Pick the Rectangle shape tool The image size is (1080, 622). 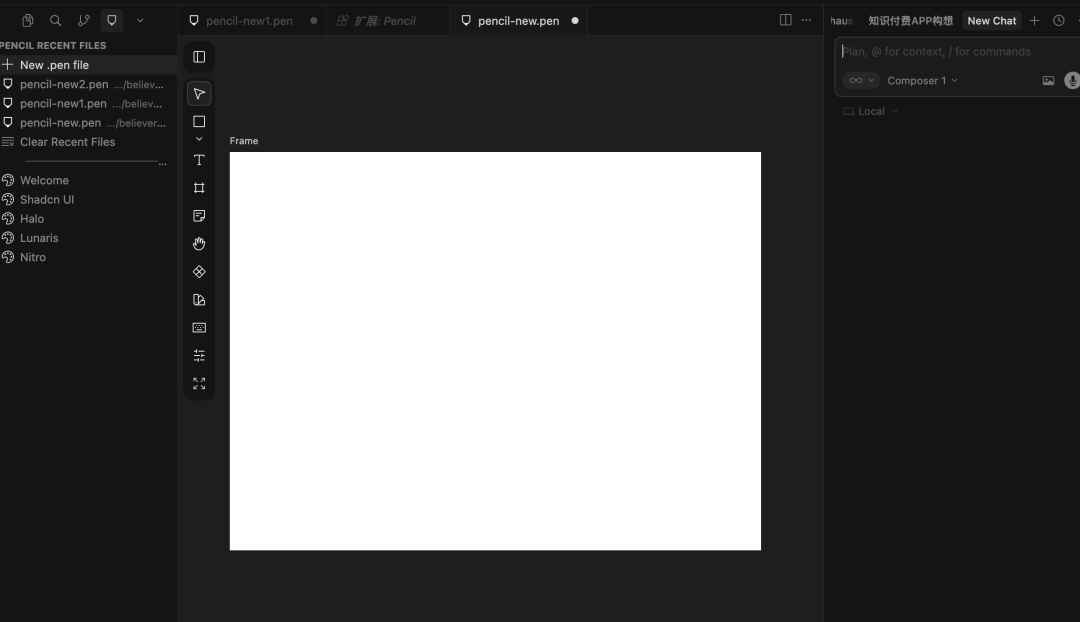pyautogui.click(x=199, y=121)
